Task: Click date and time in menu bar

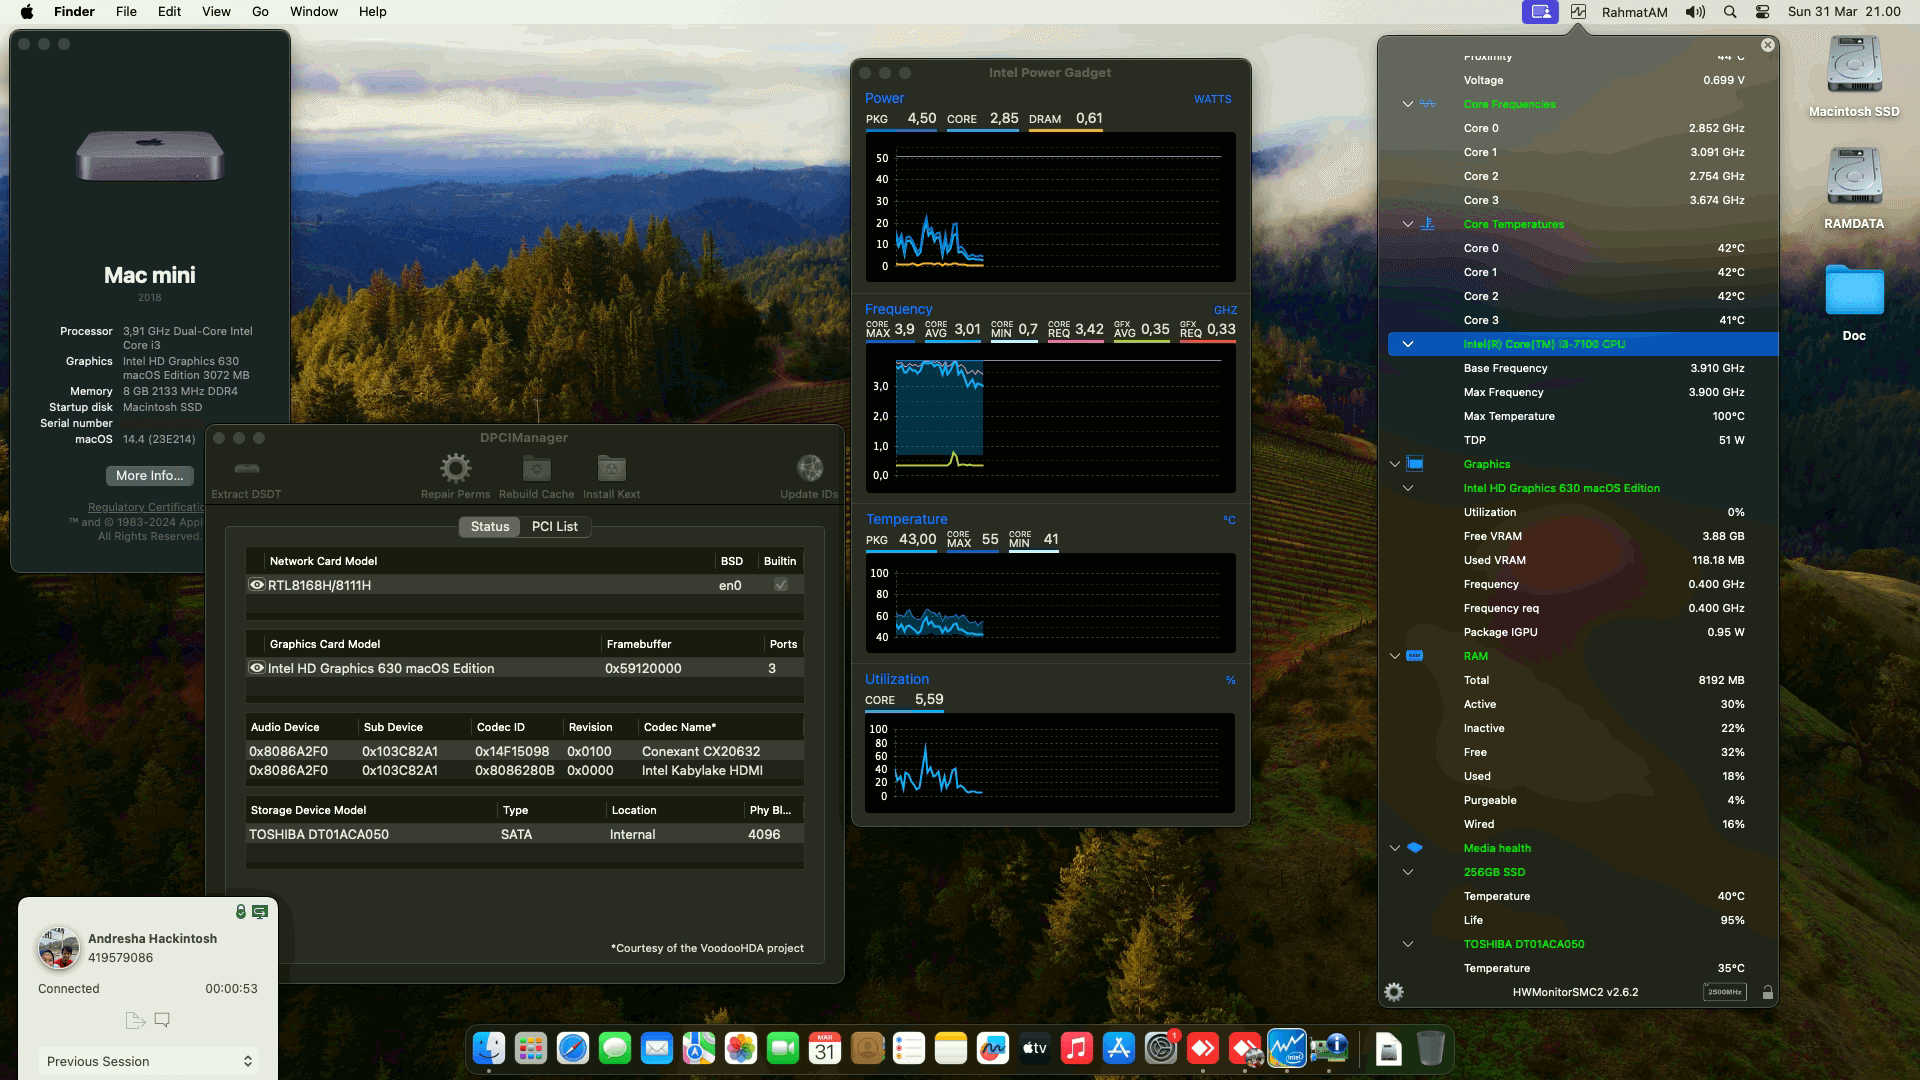Action: click(x=1844, y=12)
